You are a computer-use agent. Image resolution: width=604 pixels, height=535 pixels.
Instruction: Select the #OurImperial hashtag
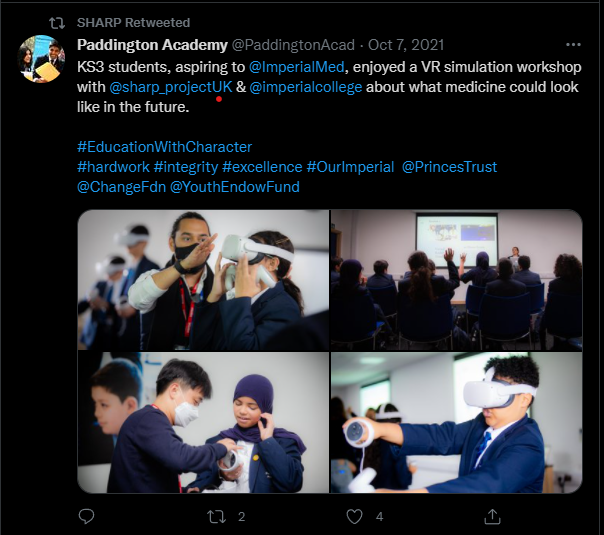coord(351,167)
